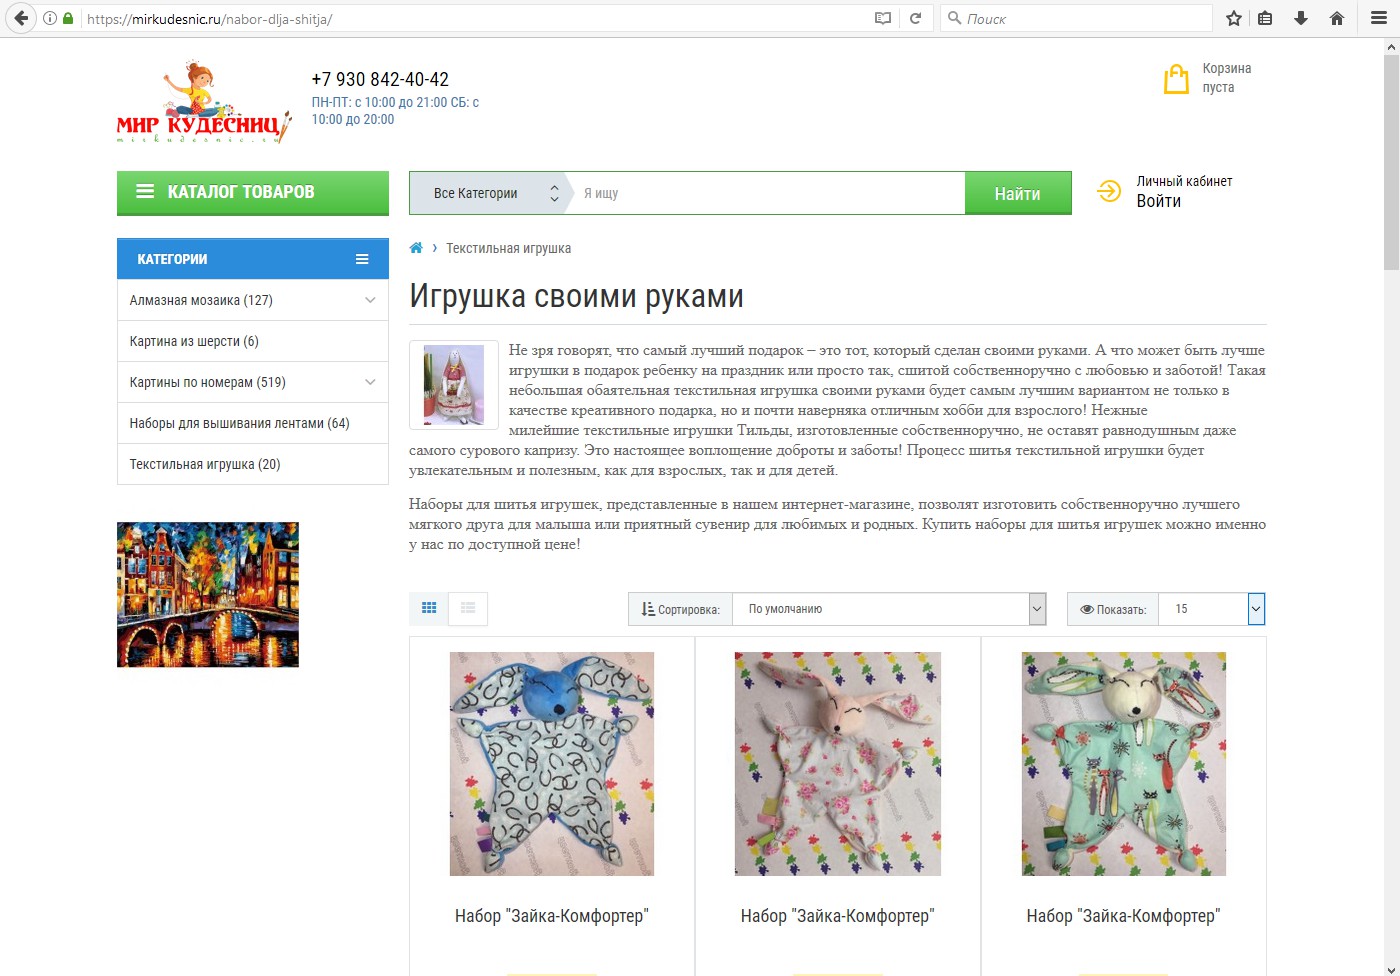Click the Личный кабинет label
The height and width of the screenshot is (976, 1400).
pyautogui.click(x=1184, y=181)
